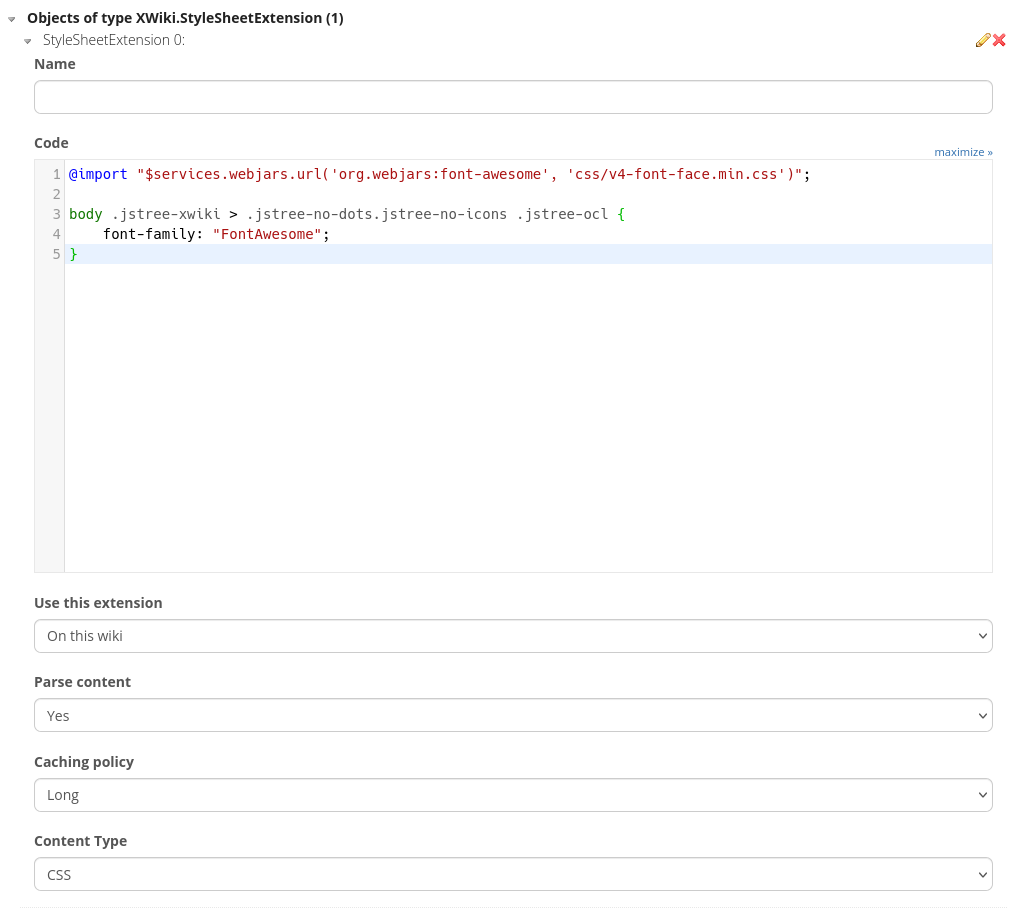1015x913 pixels.
Task: Click line number 1 in the editor gutter
Action: point(57,174)
